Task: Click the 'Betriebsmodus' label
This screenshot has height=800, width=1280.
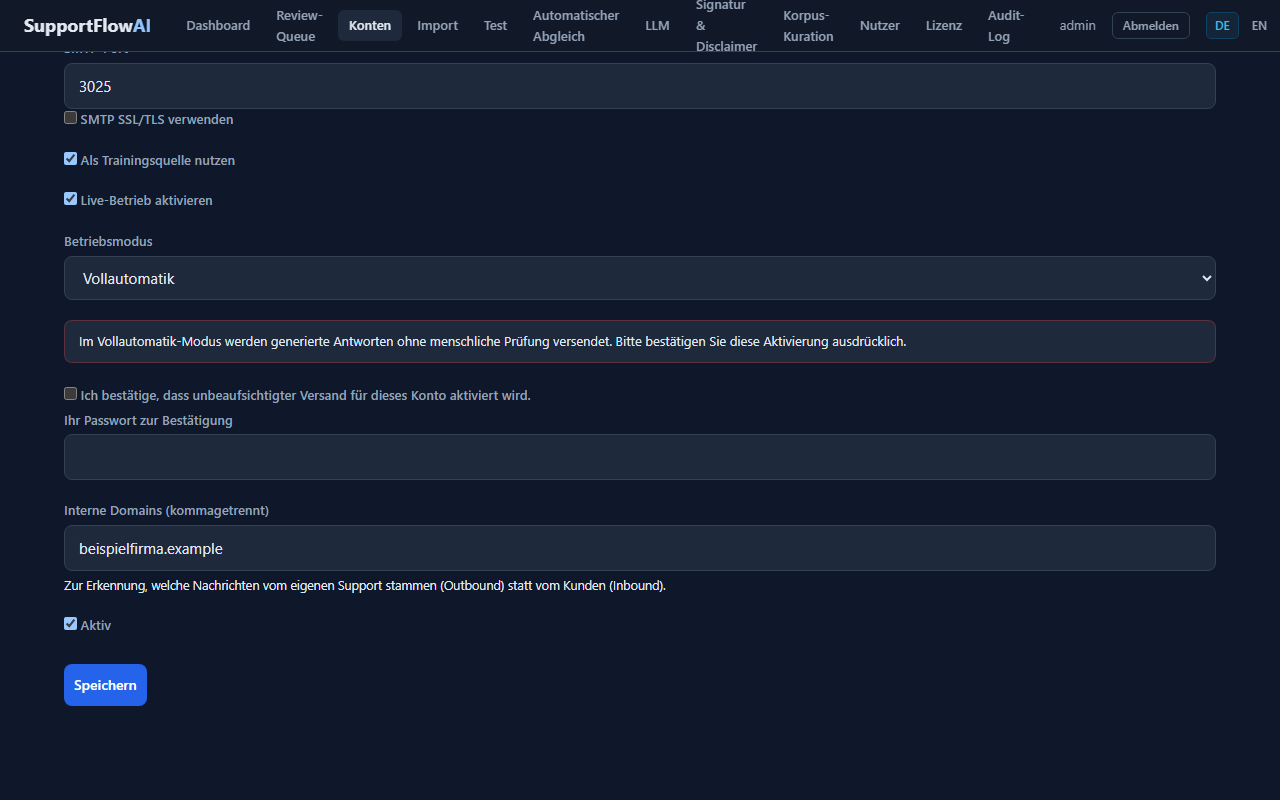Action: 108,241
